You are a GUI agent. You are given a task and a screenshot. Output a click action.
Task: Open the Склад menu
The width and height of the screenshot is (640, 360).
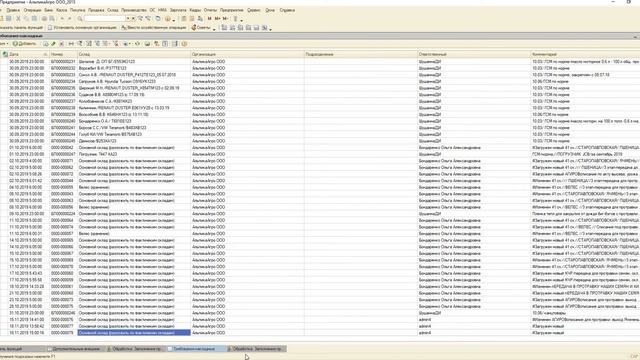[112, 10]
